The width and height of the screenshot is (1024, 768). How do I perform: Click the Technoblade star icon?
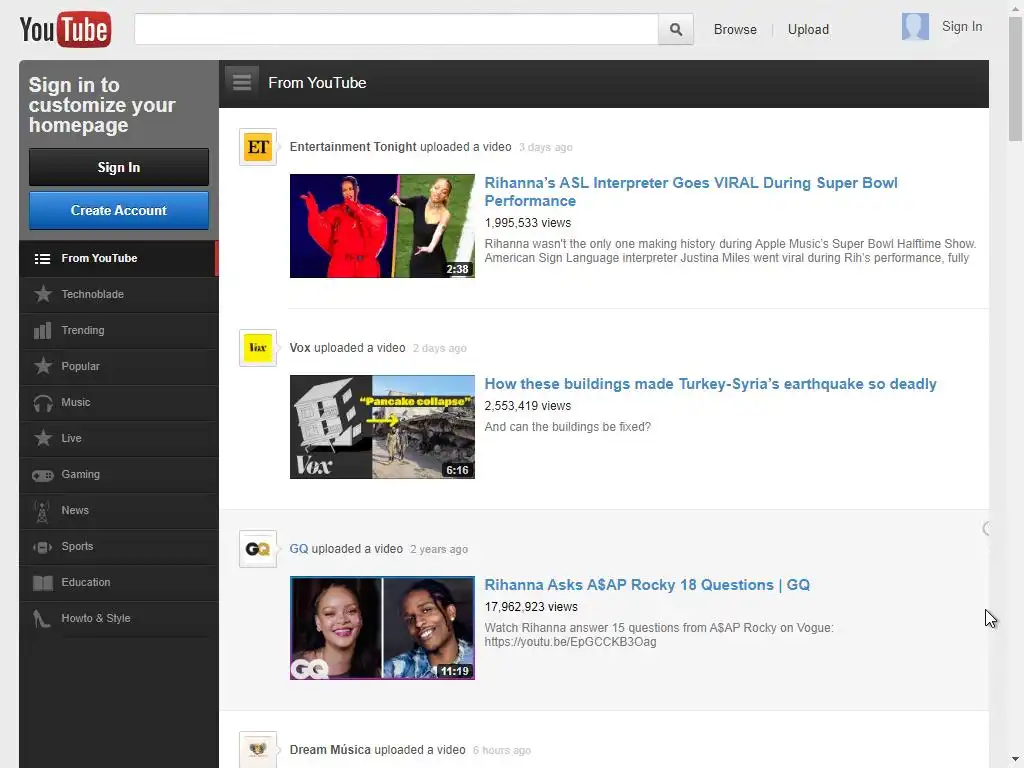(x=43, y=294)
